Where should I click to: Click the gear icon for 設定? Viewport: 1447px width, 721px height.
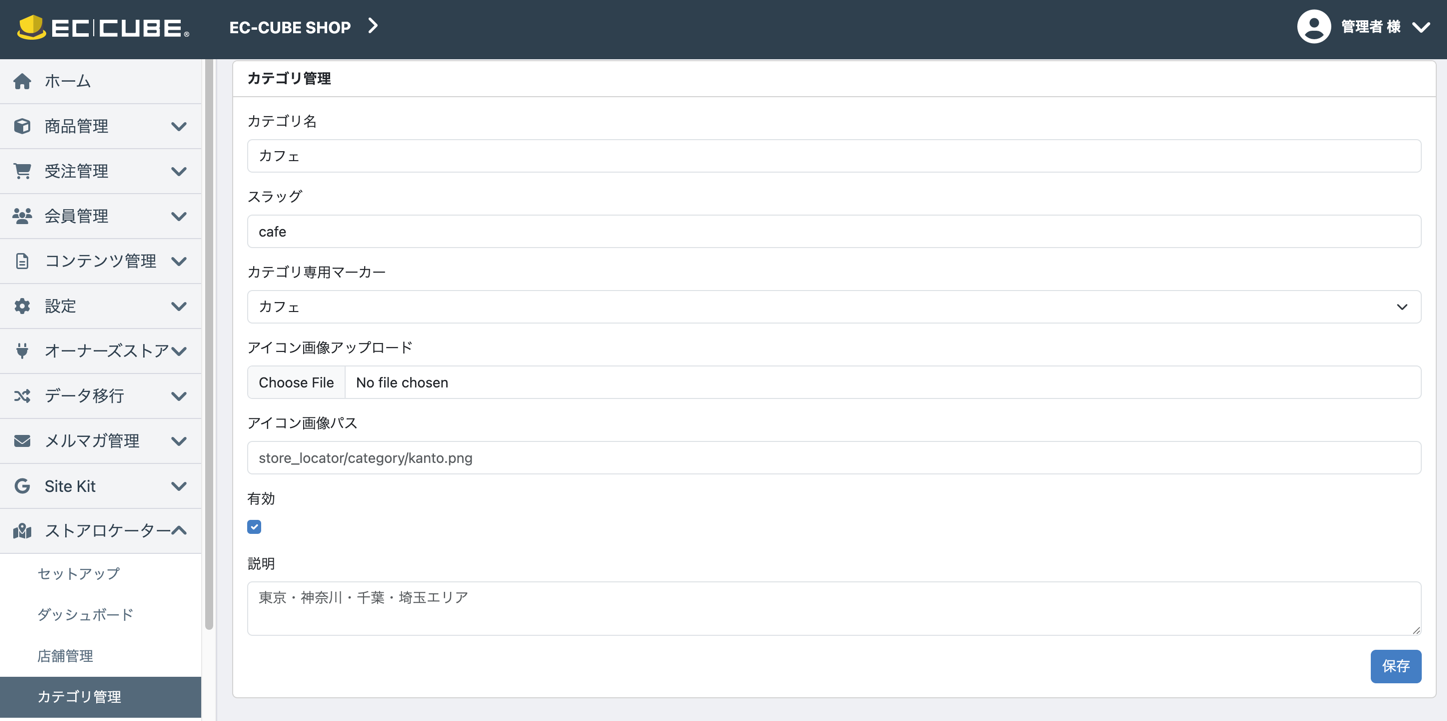[x=22, y=306]
